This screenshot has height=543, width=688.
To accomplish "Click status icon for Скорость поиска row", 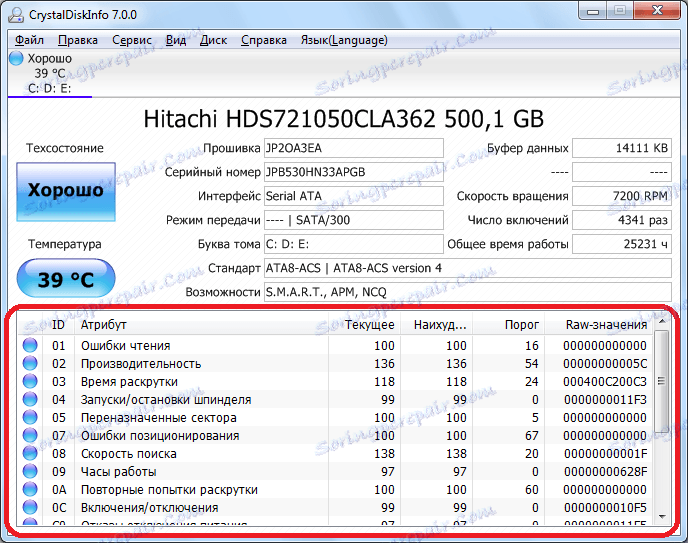I will click(x=30, y=454).
